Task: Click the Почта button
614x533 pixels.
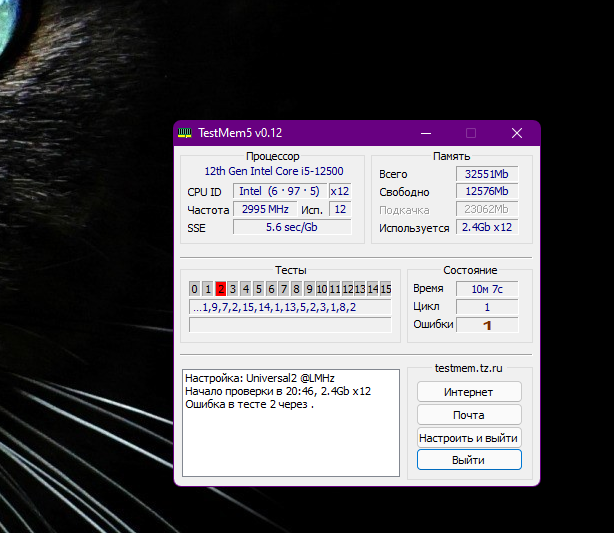Action: click(469, 415)
